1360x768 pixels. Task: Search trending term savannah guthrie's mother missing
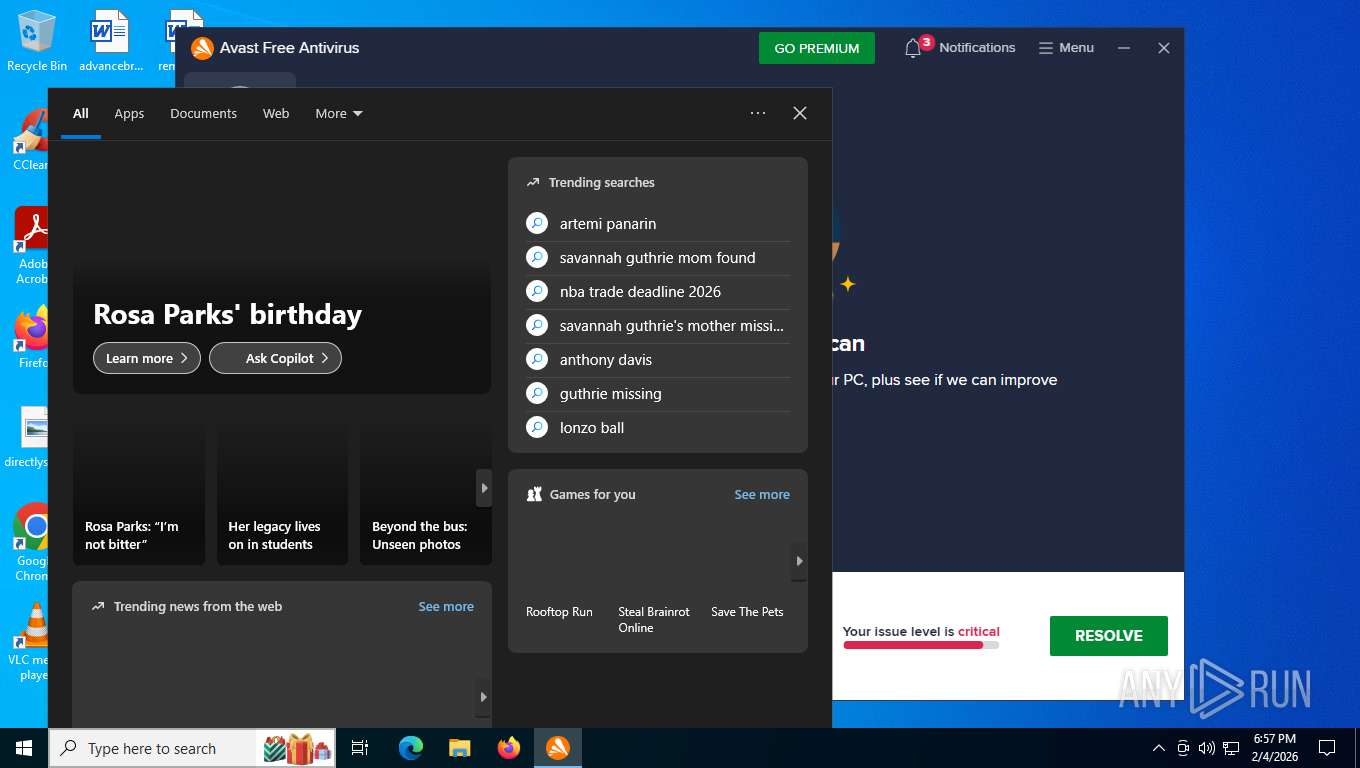click(658, 326)
